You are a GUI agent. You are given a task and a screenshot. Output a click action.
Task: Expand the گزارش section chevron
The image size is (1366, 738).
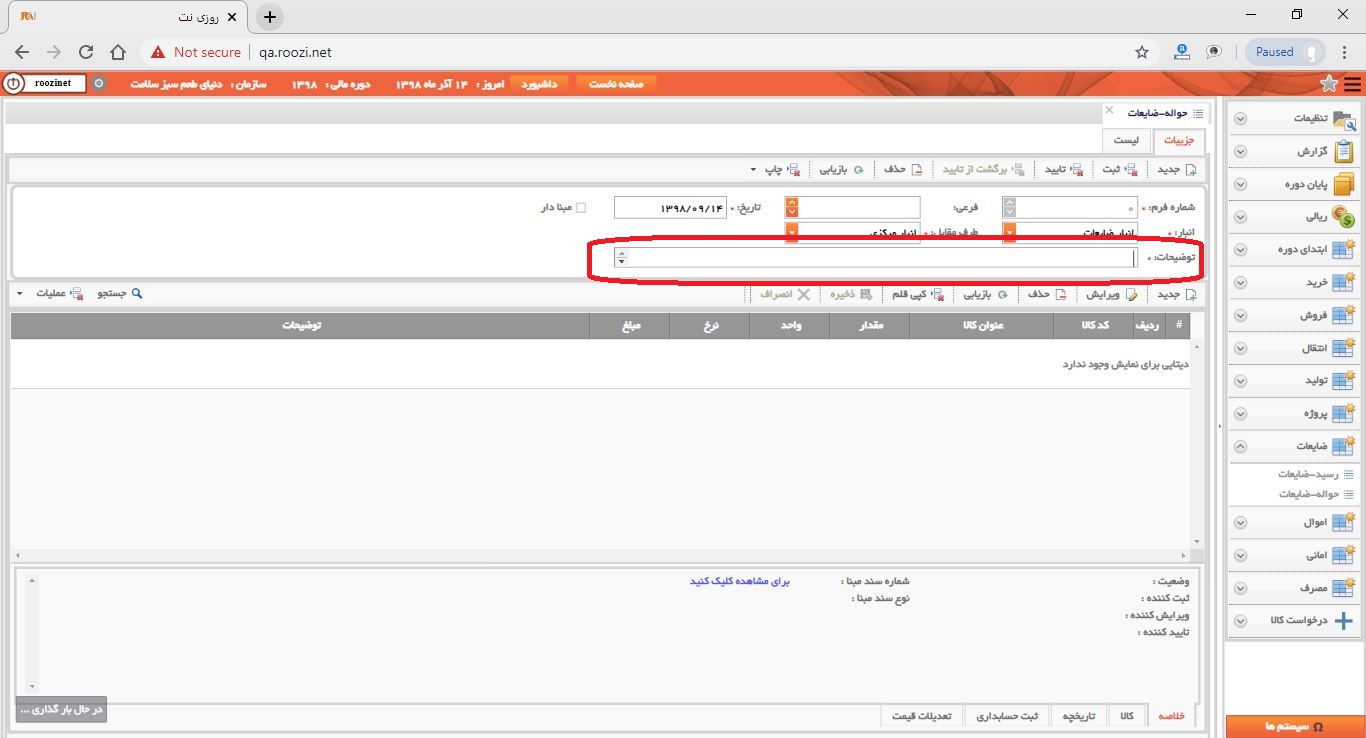[x=1241, y=152]
